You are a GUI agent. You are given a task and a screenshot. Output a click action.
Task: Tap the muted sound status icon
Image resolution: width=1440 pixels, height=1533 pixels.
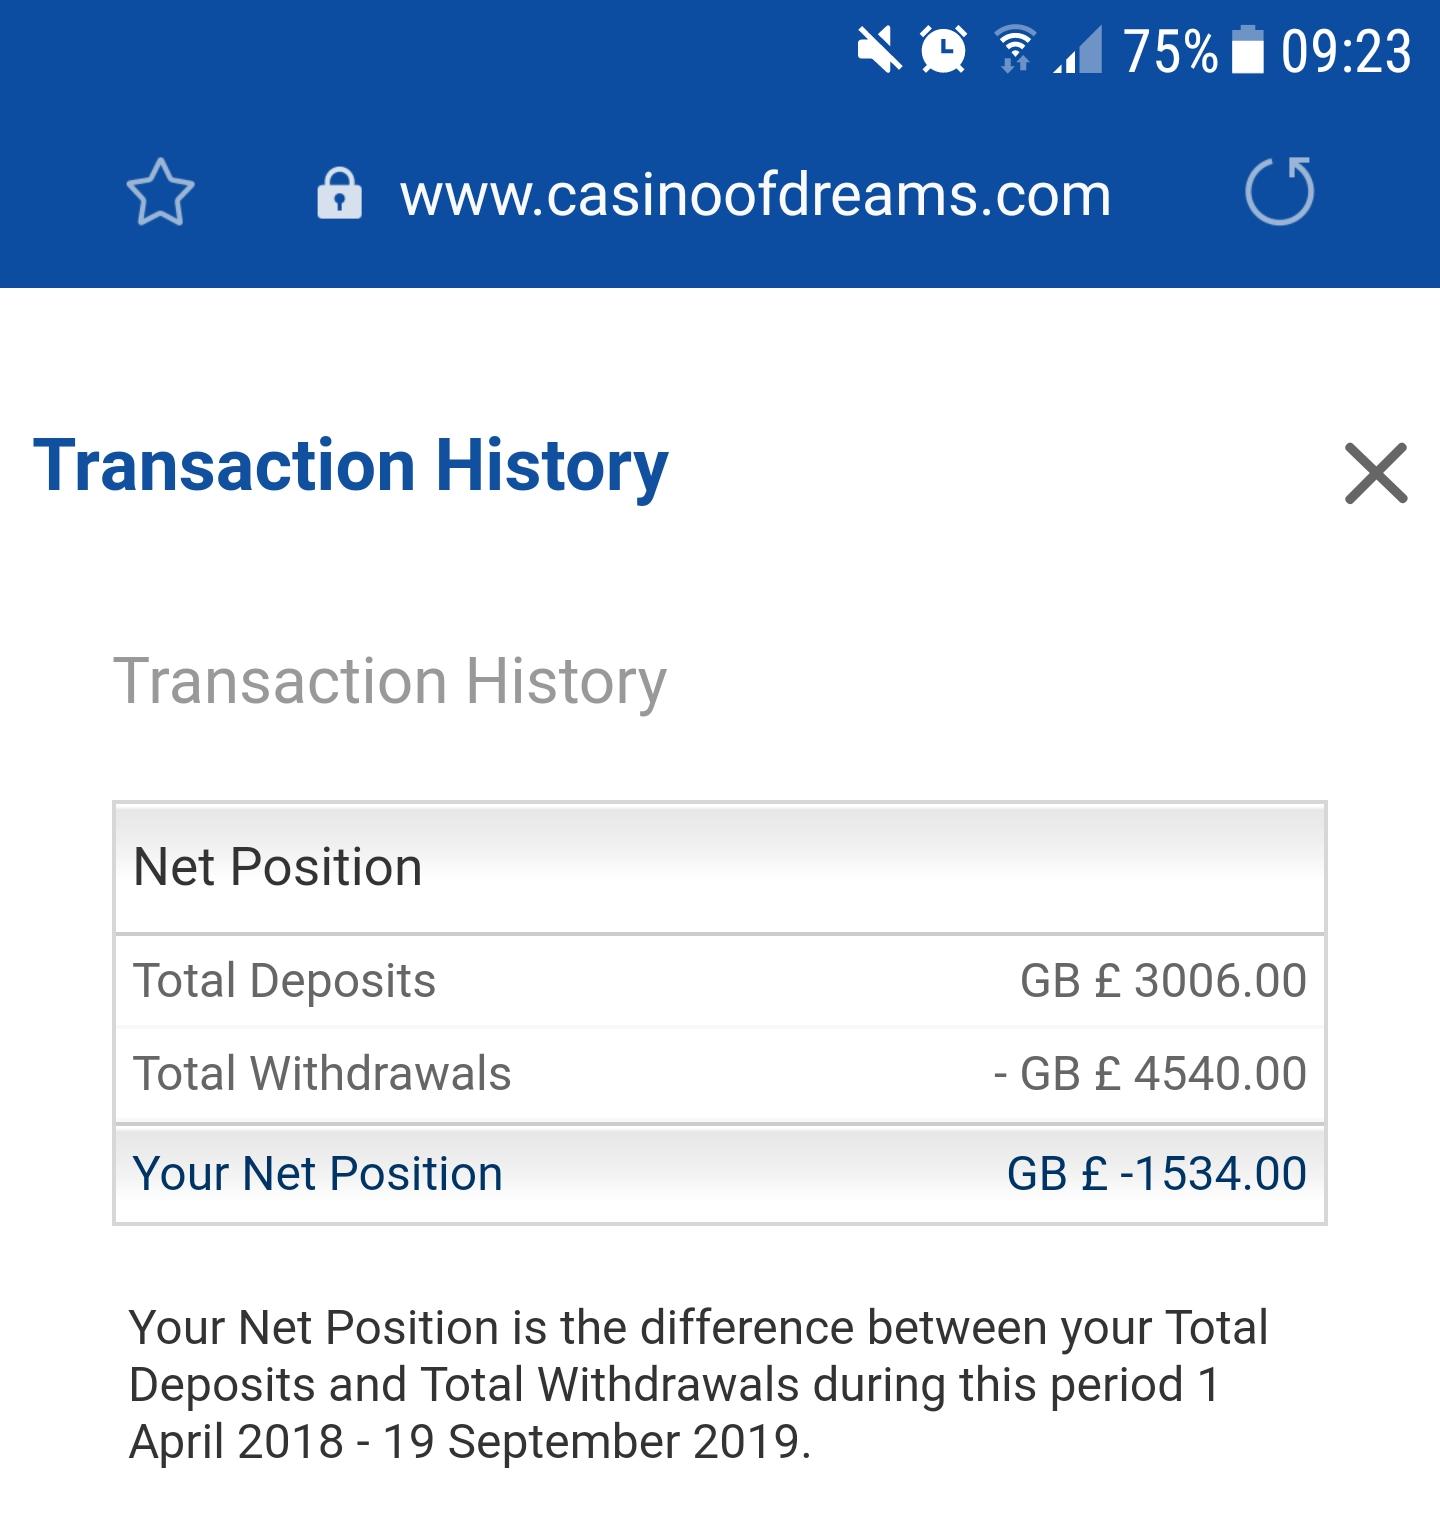[x=879, y=49]
